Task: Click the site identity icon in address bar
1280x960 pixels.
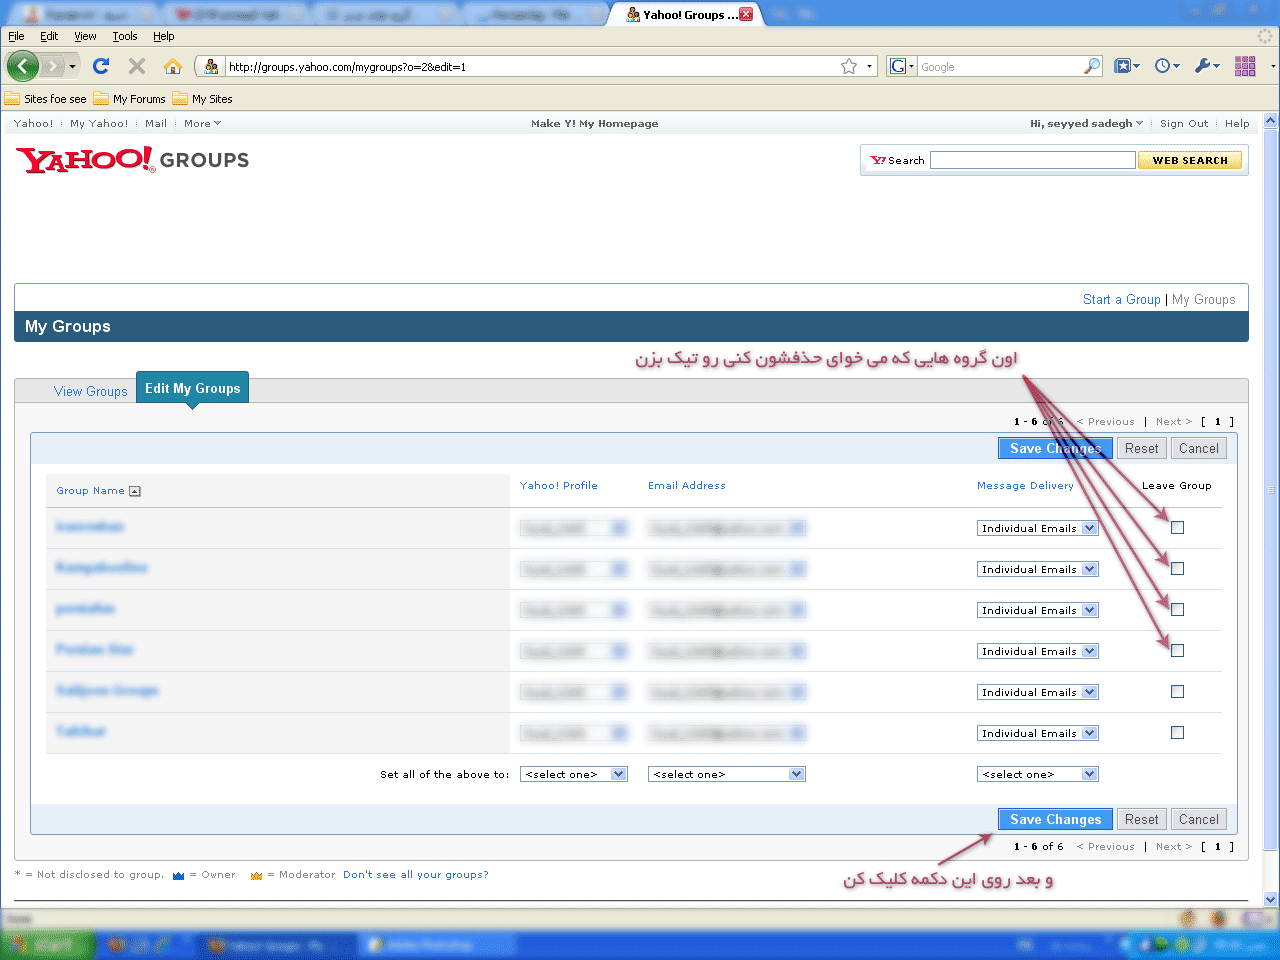Action: tap(211, 67)
